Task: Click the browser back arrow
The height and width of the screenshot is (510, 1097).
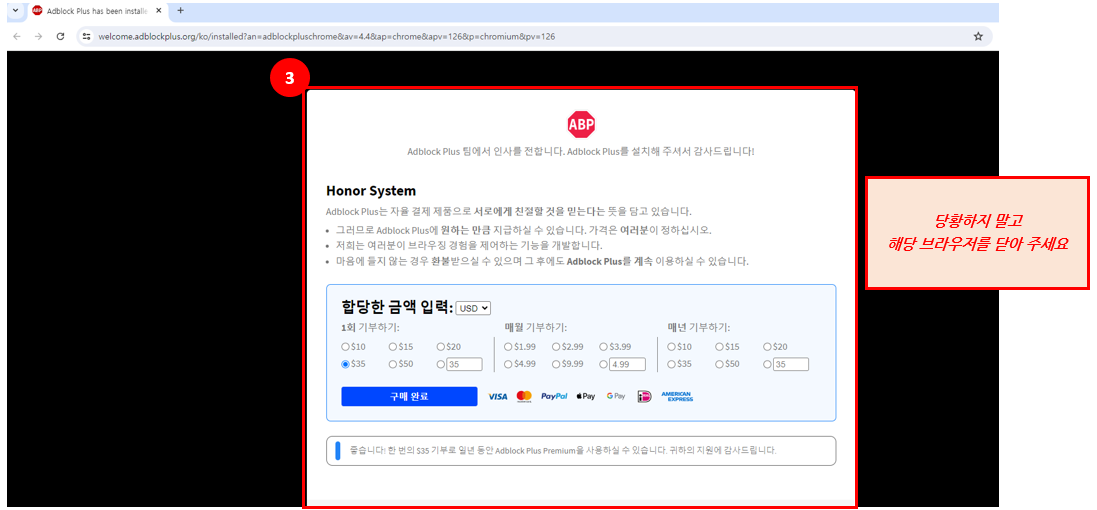Action: (17, 36)
